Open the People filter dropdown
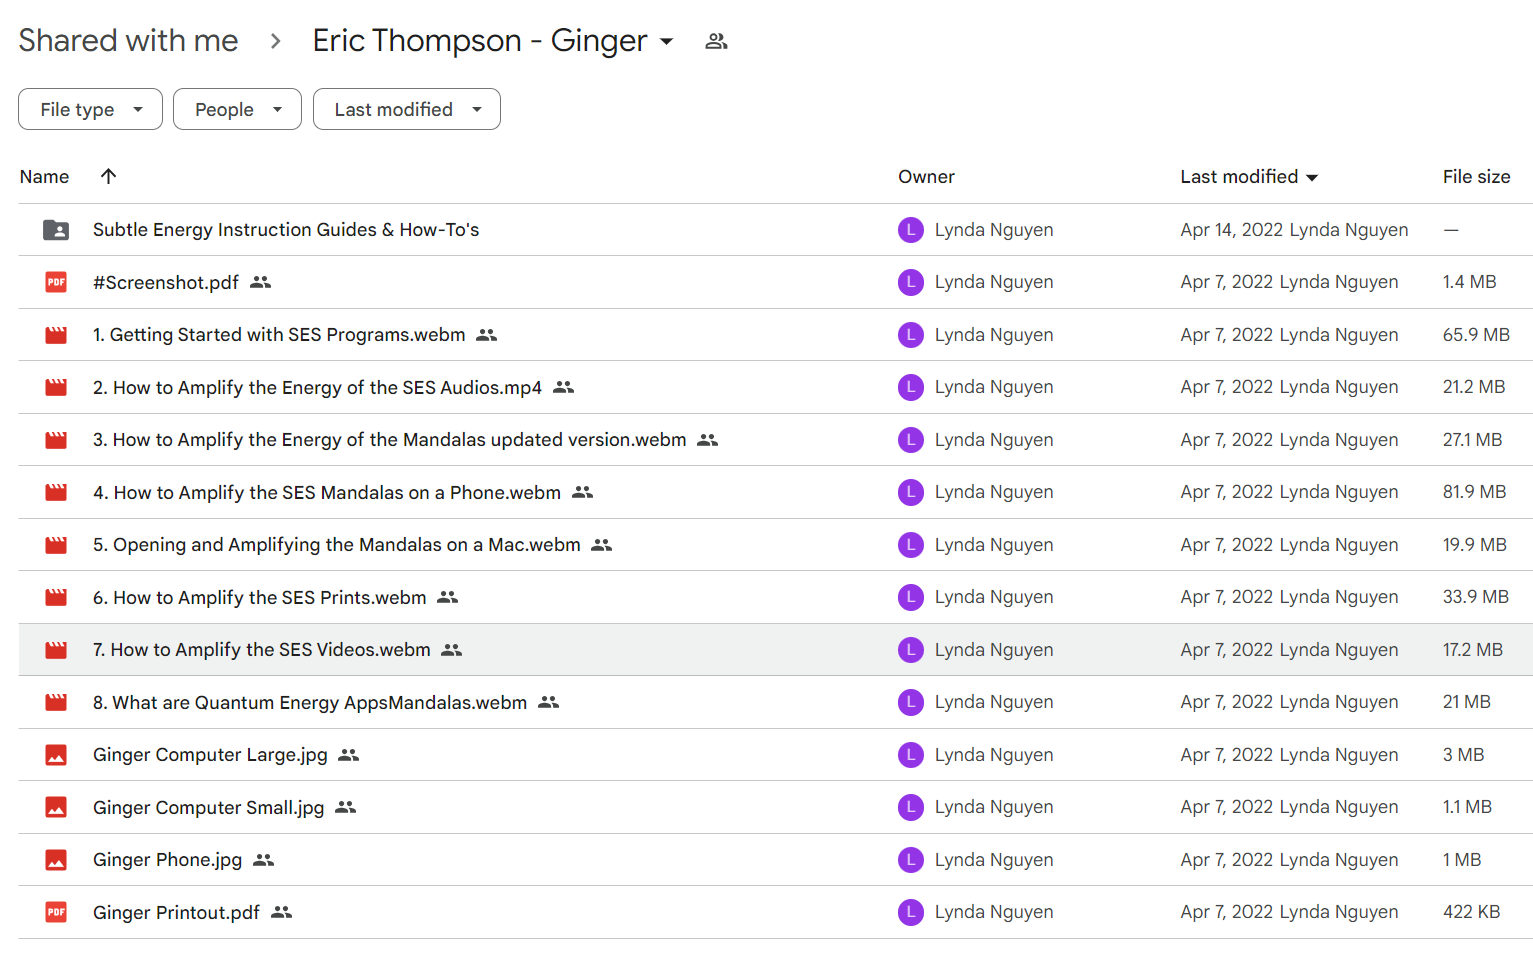The image size is (1533, 972). pos(237,109)
